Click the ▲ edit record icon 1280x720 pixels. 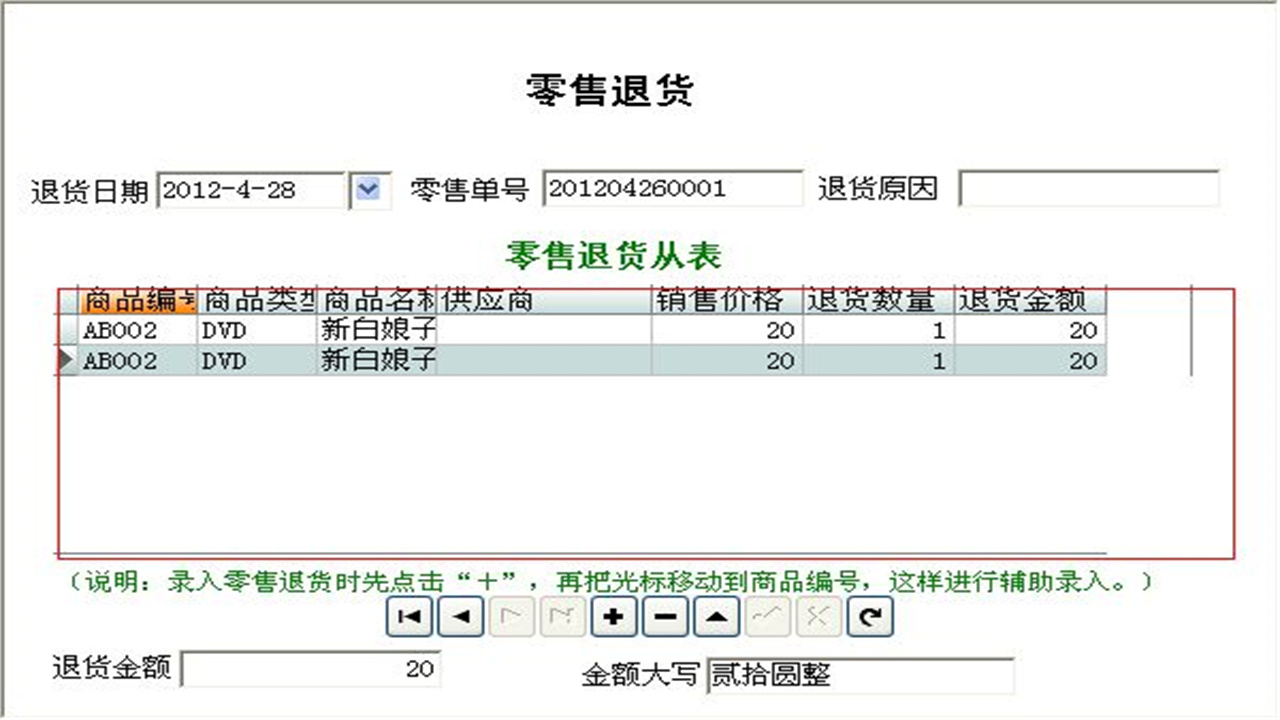coord(715,617)
